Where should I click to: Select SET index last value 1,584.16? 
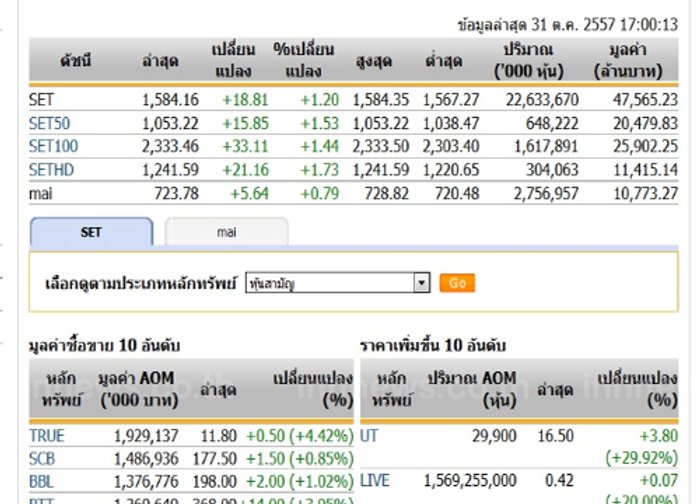point(170,100)
